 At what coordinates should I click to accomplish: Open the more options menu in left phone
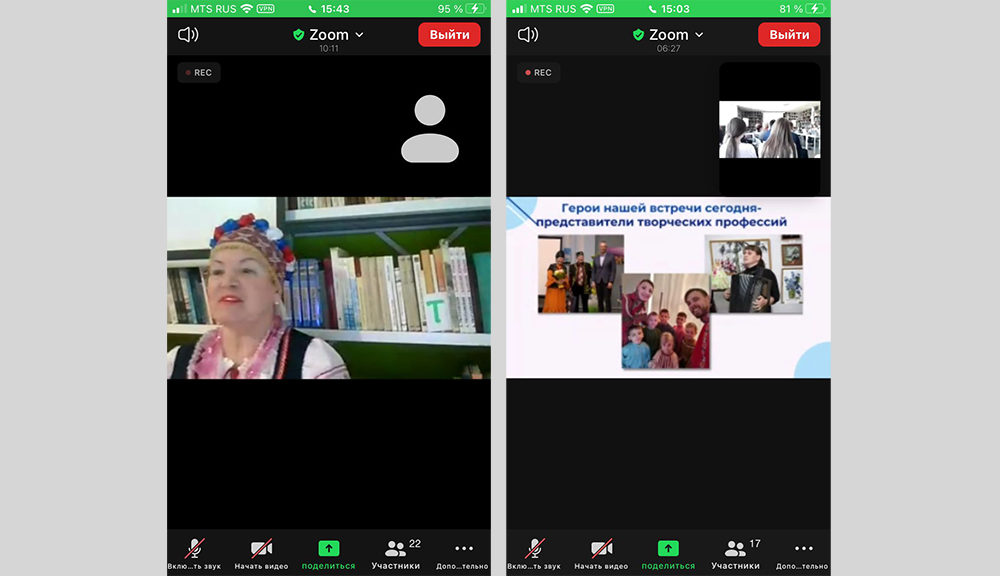coord(463,552)
